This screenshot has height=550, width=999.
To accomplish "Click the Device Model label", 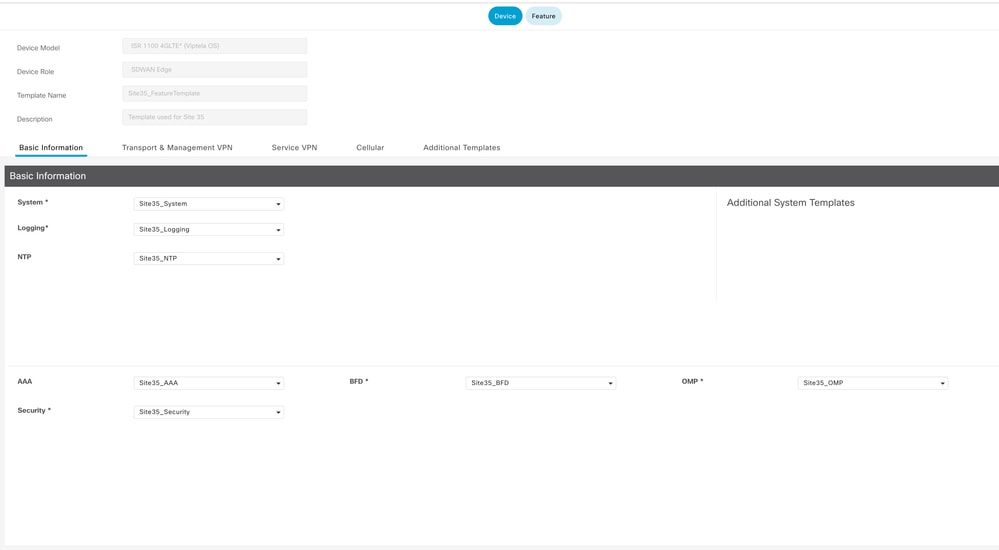I will pos(38,48).
